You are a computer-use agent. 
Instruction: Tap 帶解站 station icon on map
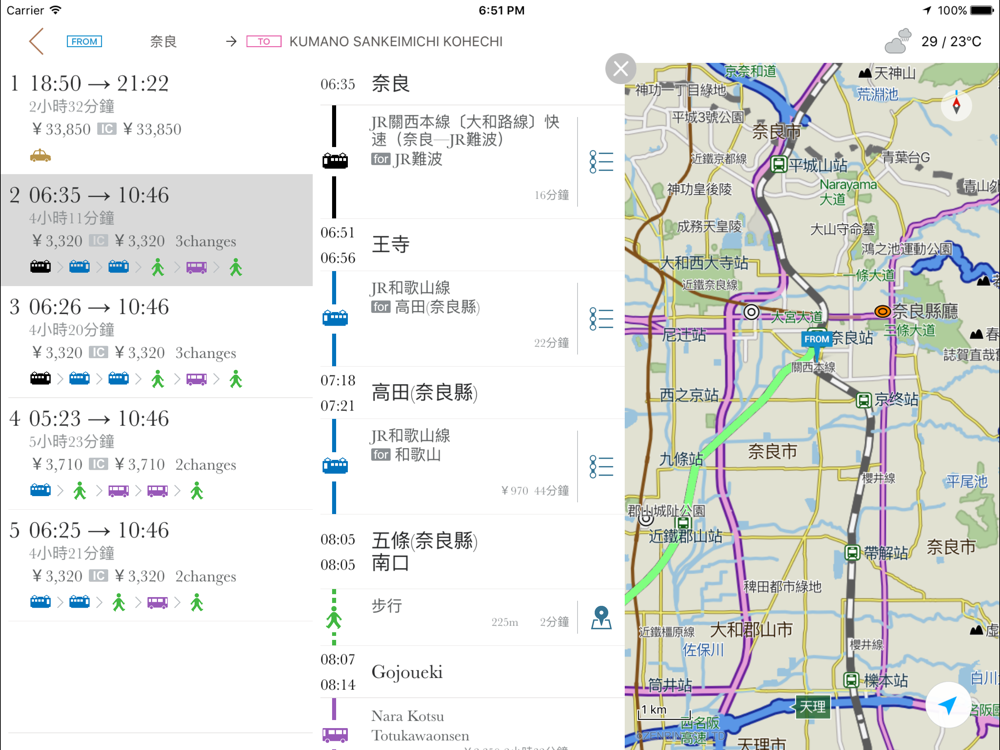pyautogui.click(x=853, y=553)
